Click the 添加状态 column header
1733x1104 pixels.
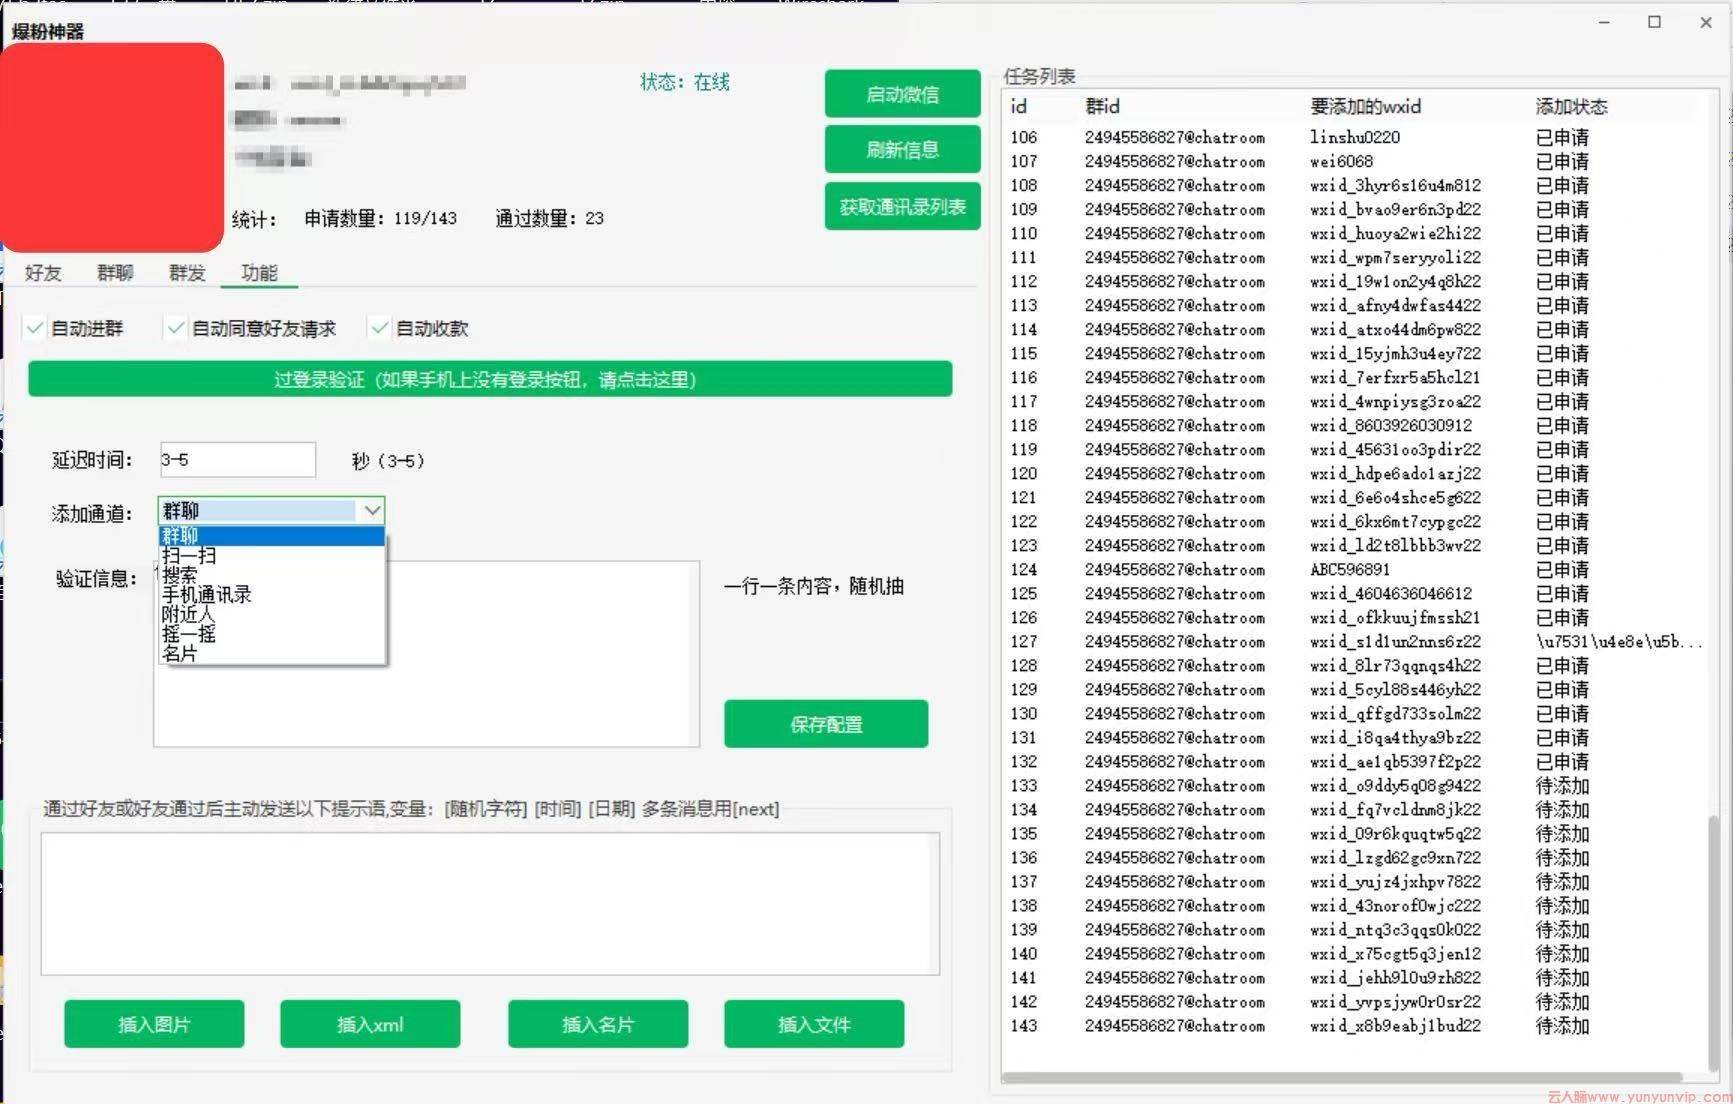click(x=1572, y=106)
